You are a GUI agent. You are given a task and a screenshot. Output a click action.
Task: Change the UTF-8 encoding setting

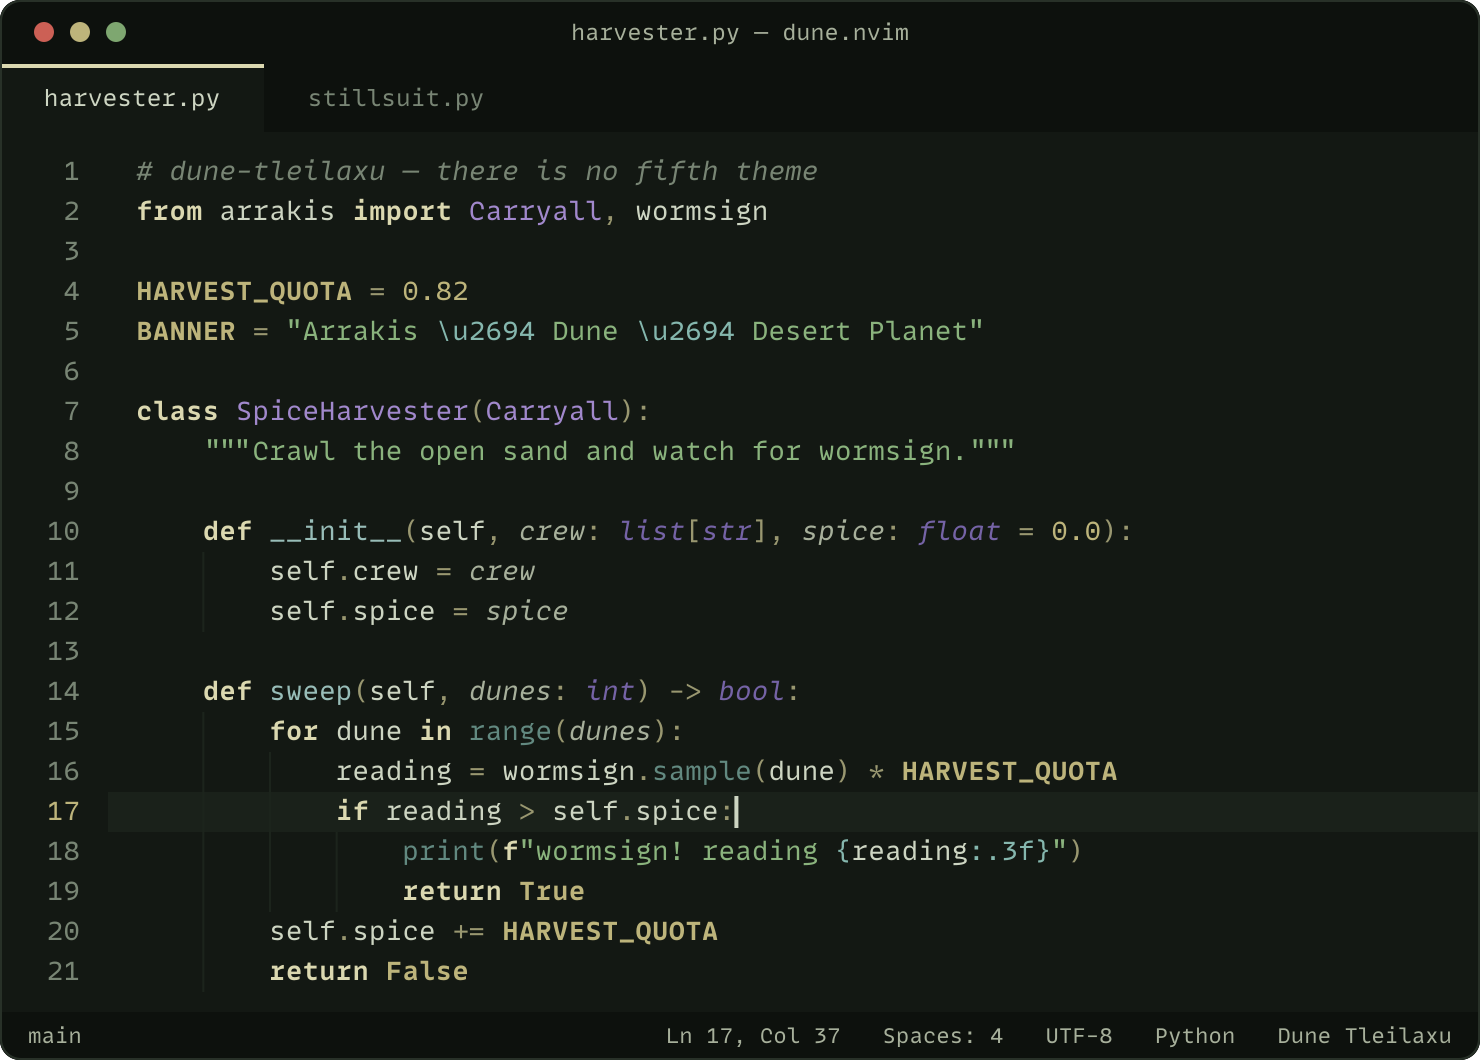[1079, 1036]
